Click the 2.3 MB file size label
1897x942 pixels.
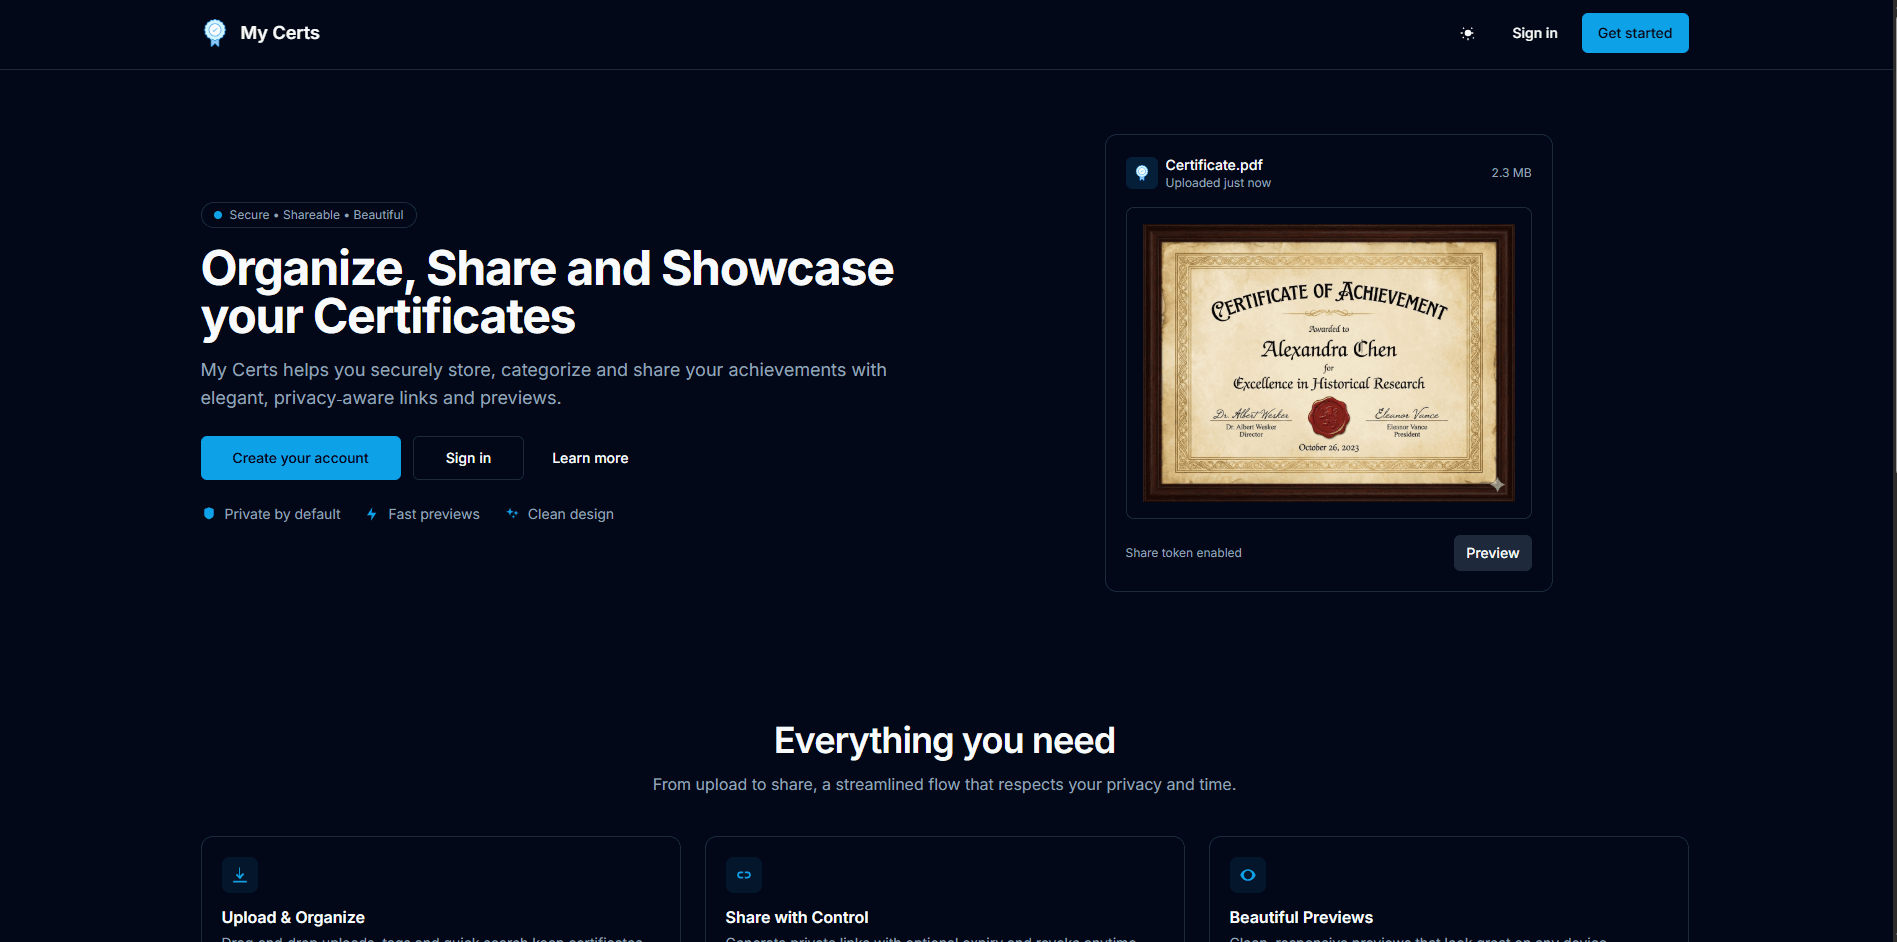(x=1510, y=172)
